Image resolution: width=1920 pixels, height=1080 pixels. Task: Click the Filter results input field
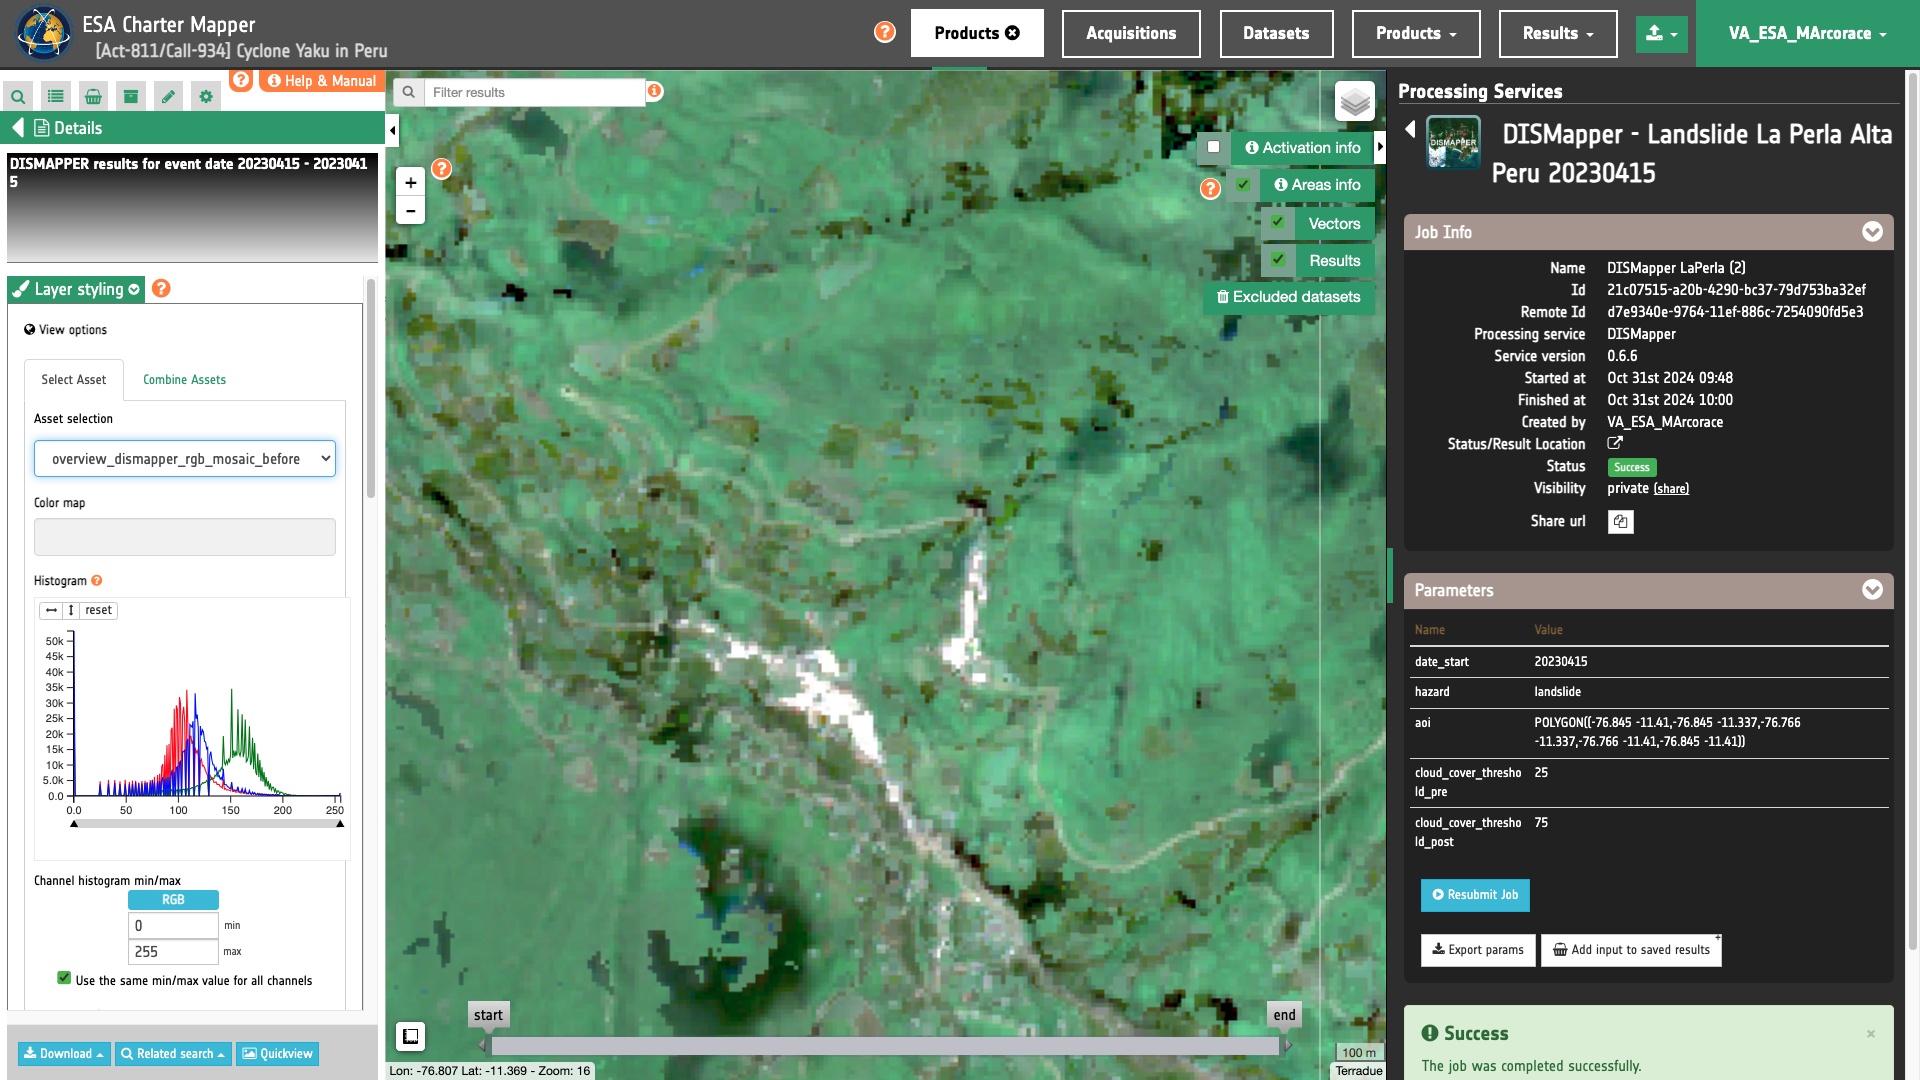coord(534,93)
